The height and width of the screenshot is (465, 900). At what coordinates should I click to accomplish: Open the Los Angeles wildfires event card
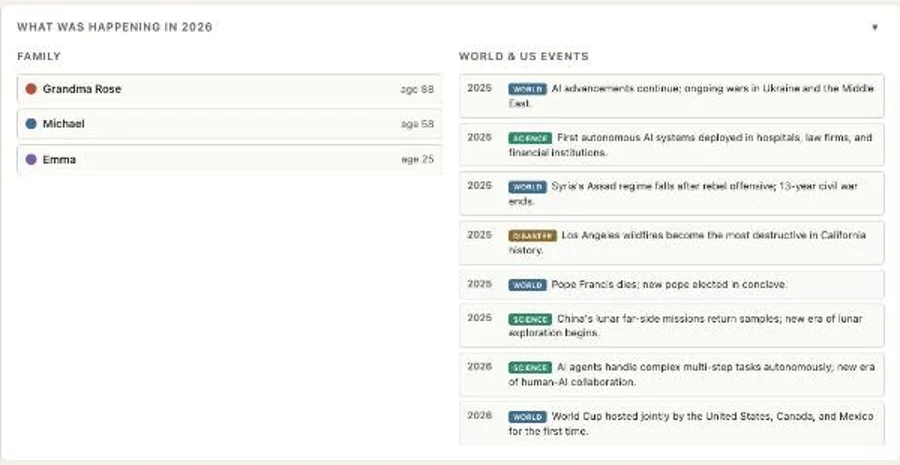(x=672, y=243)
